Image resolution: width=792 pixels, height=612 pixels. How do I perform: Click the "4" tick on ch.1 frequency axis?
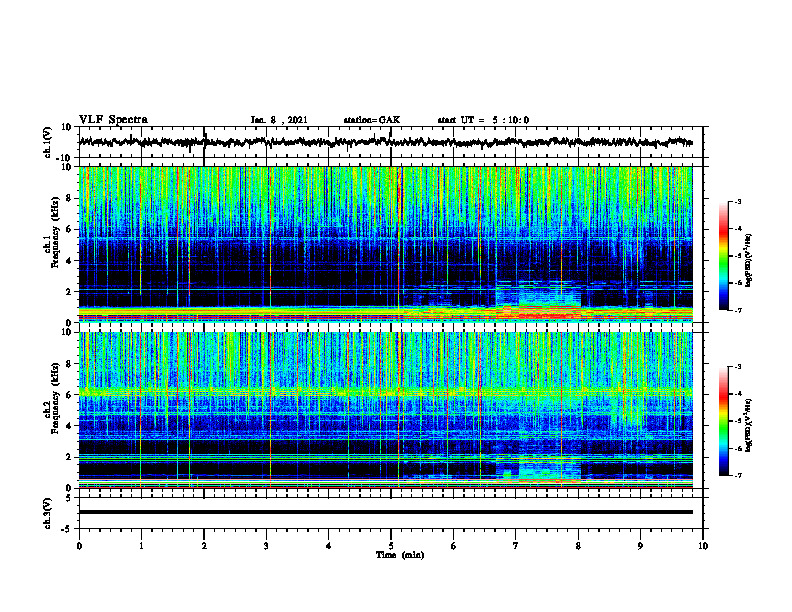point(69,261)
